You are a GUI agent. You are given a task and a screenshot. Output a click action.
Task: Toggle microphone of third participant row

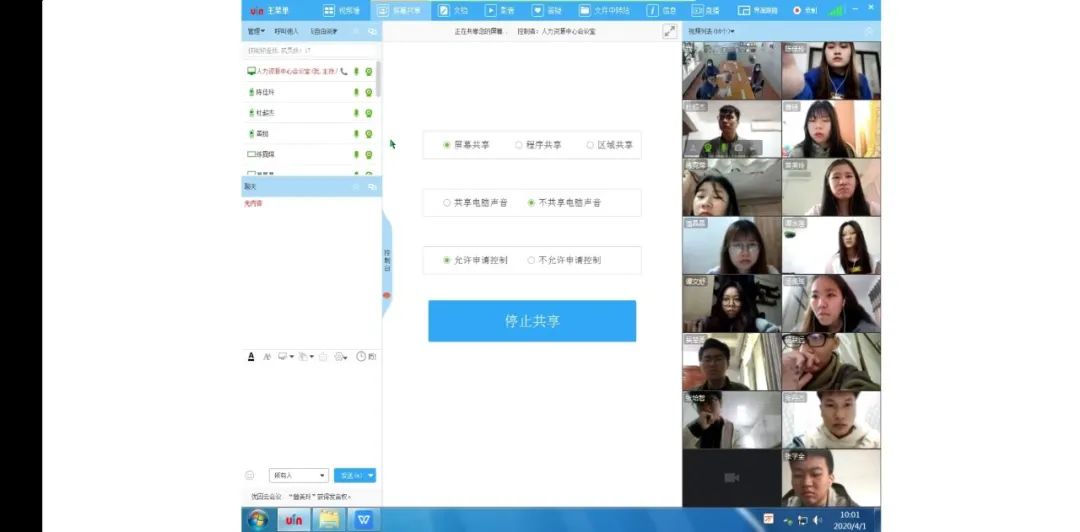pyautogui.click(x=356, y=113)
